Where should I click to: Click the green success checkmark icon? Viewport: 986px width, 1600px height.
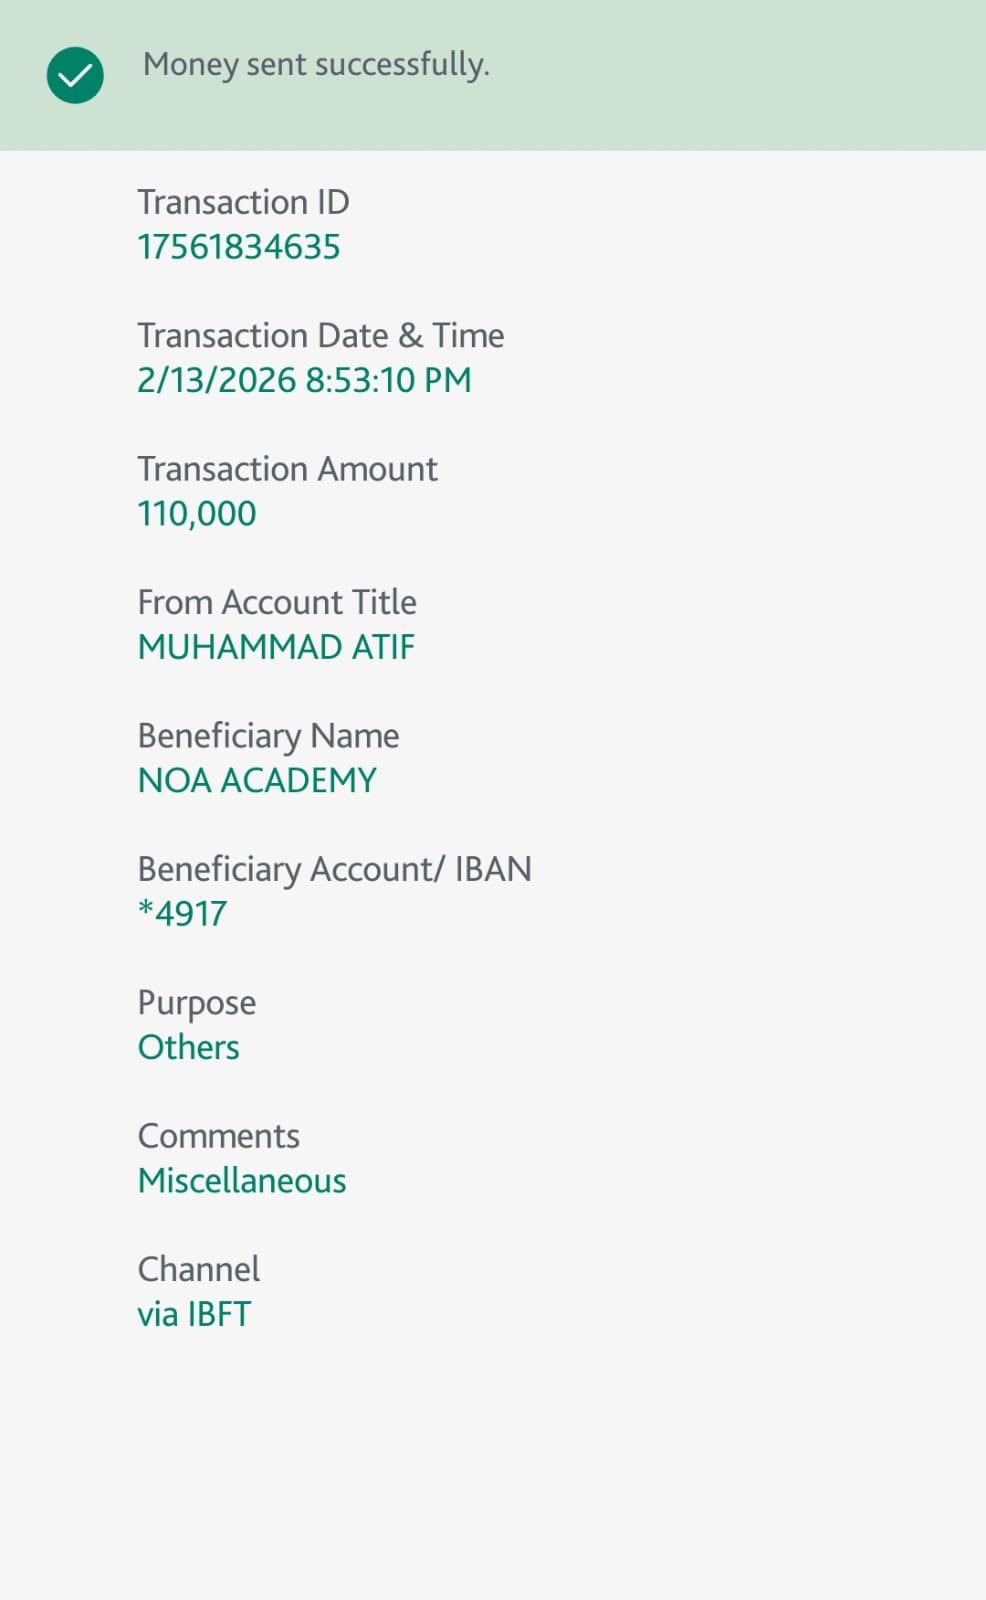point(75,75)
